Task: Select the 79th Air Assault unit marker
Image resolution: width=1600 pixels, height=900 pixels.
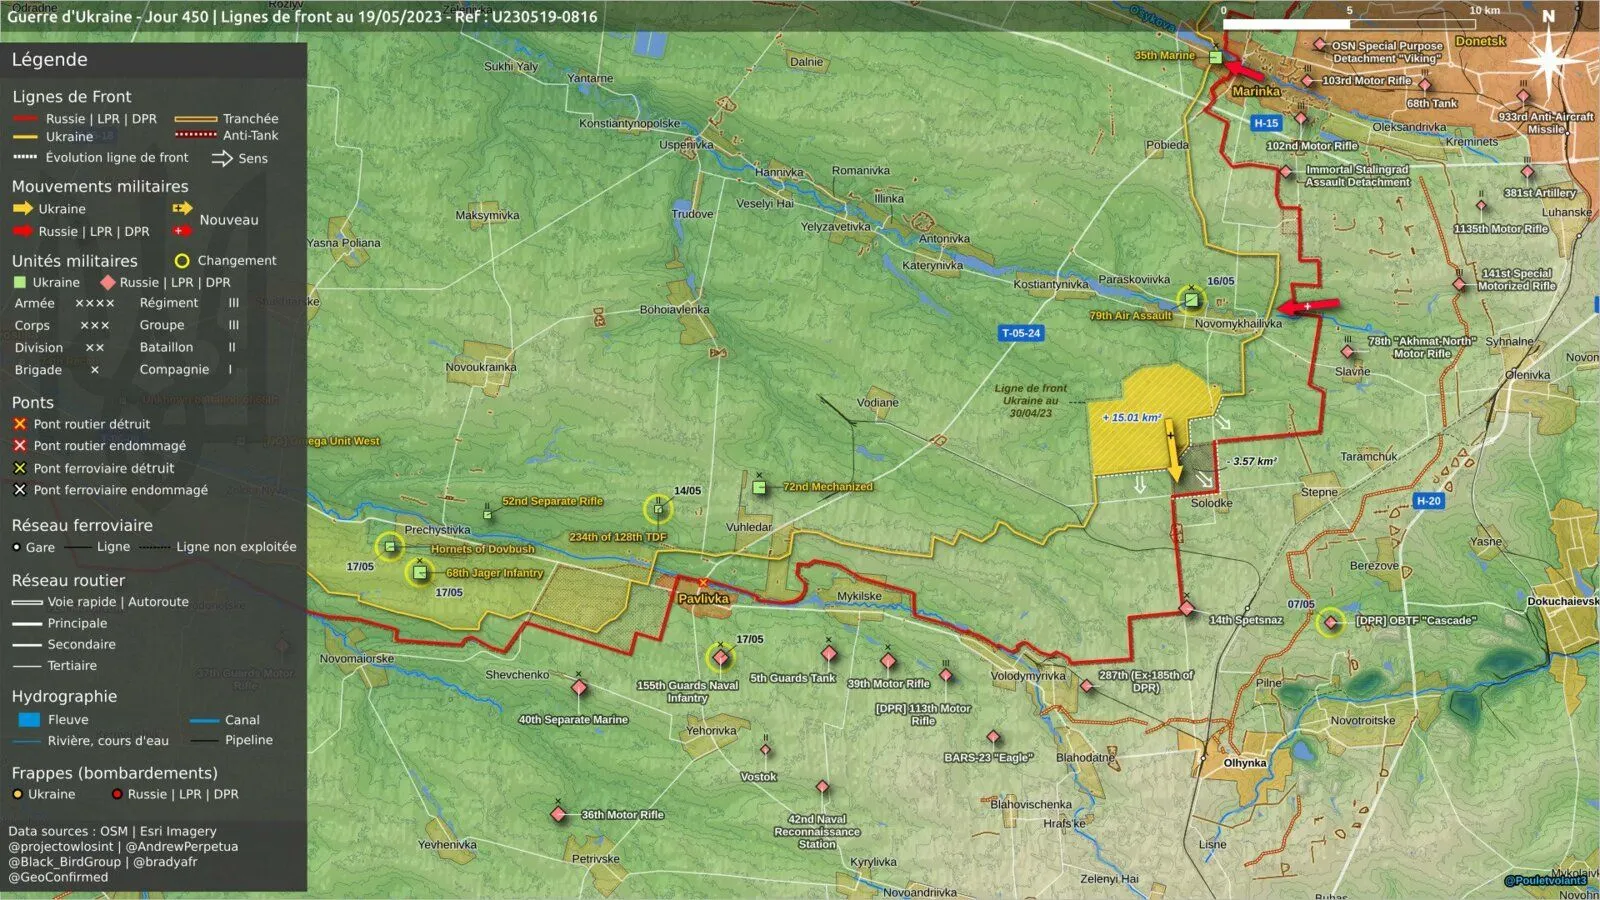Action: [1191, 299]
